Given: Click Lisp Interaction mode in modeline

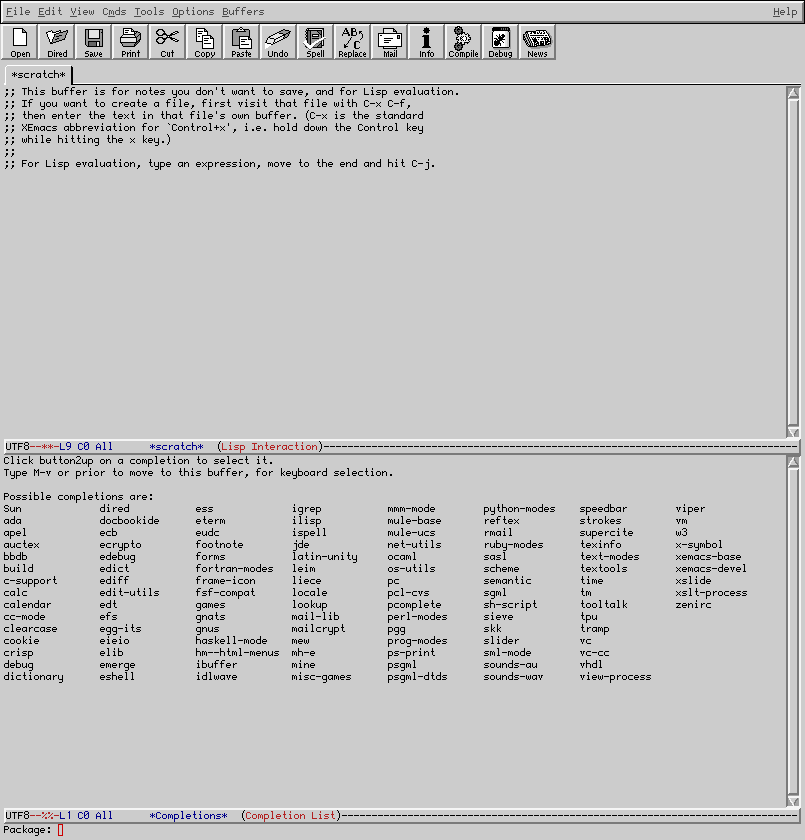Looking at the screenshot, I should click(x=269, y=446).
